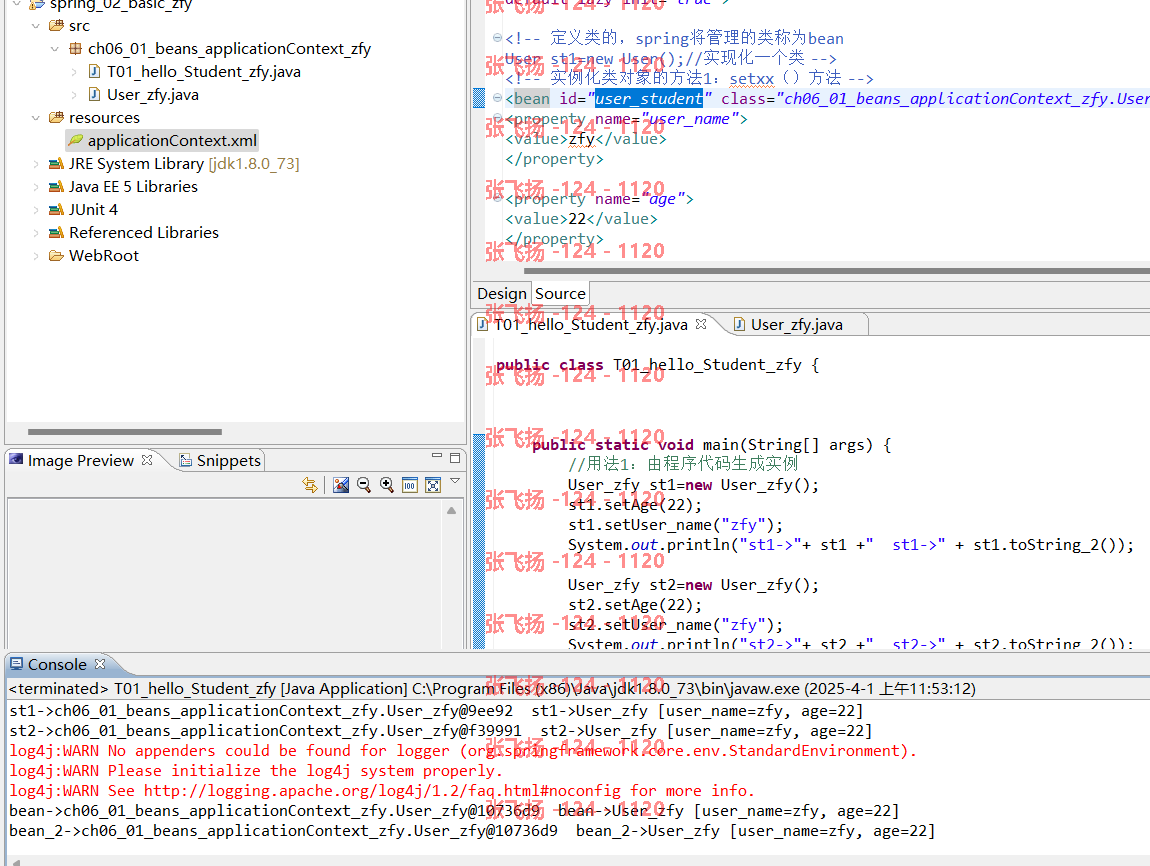Switch to the Source tab of XML editor

tap(560, 293)
